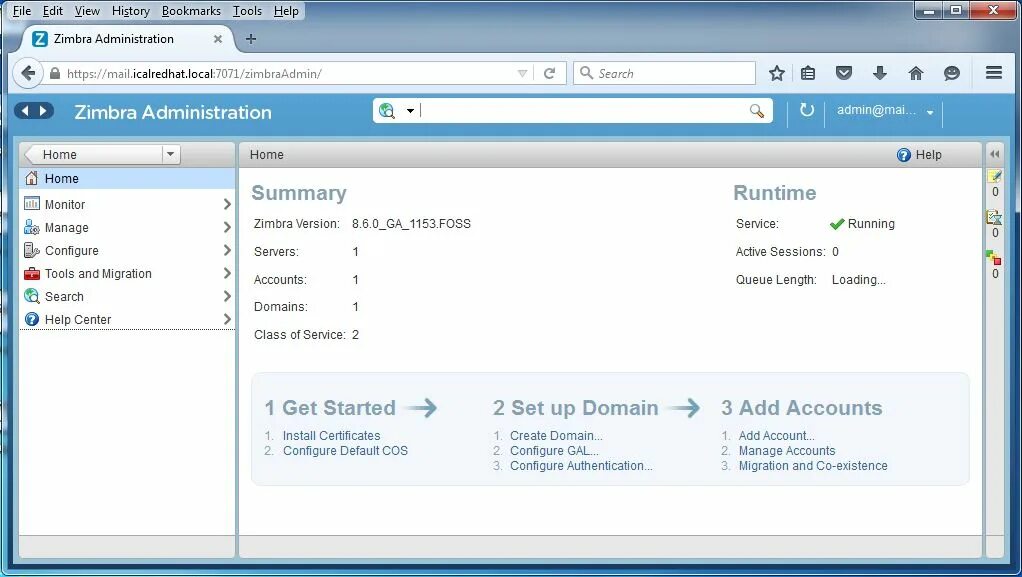Image resolution: width=1022 pixels, height=577 pixels.
Task: Click the task status icon in the right pane
Action: pyautogui.click(x=995, y=216)
